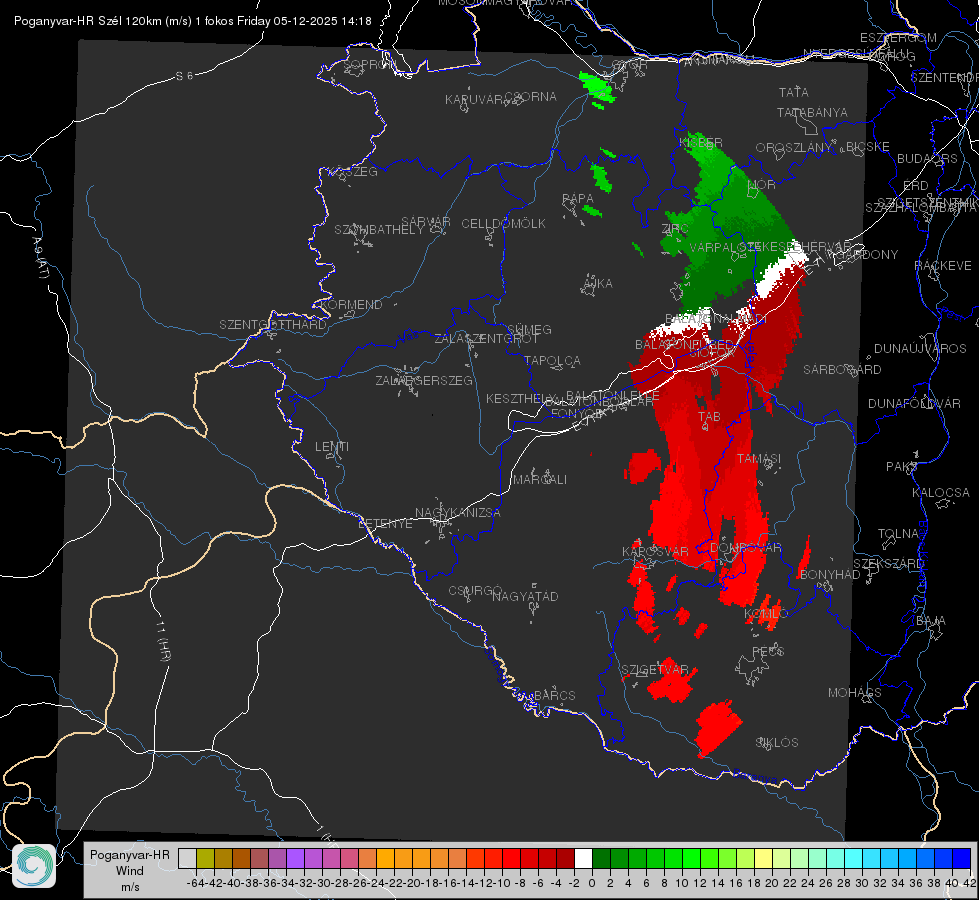This screenshot has height=900, width=979.
Task: Click the '11 (HR)' road label
Action: (164, 641)
